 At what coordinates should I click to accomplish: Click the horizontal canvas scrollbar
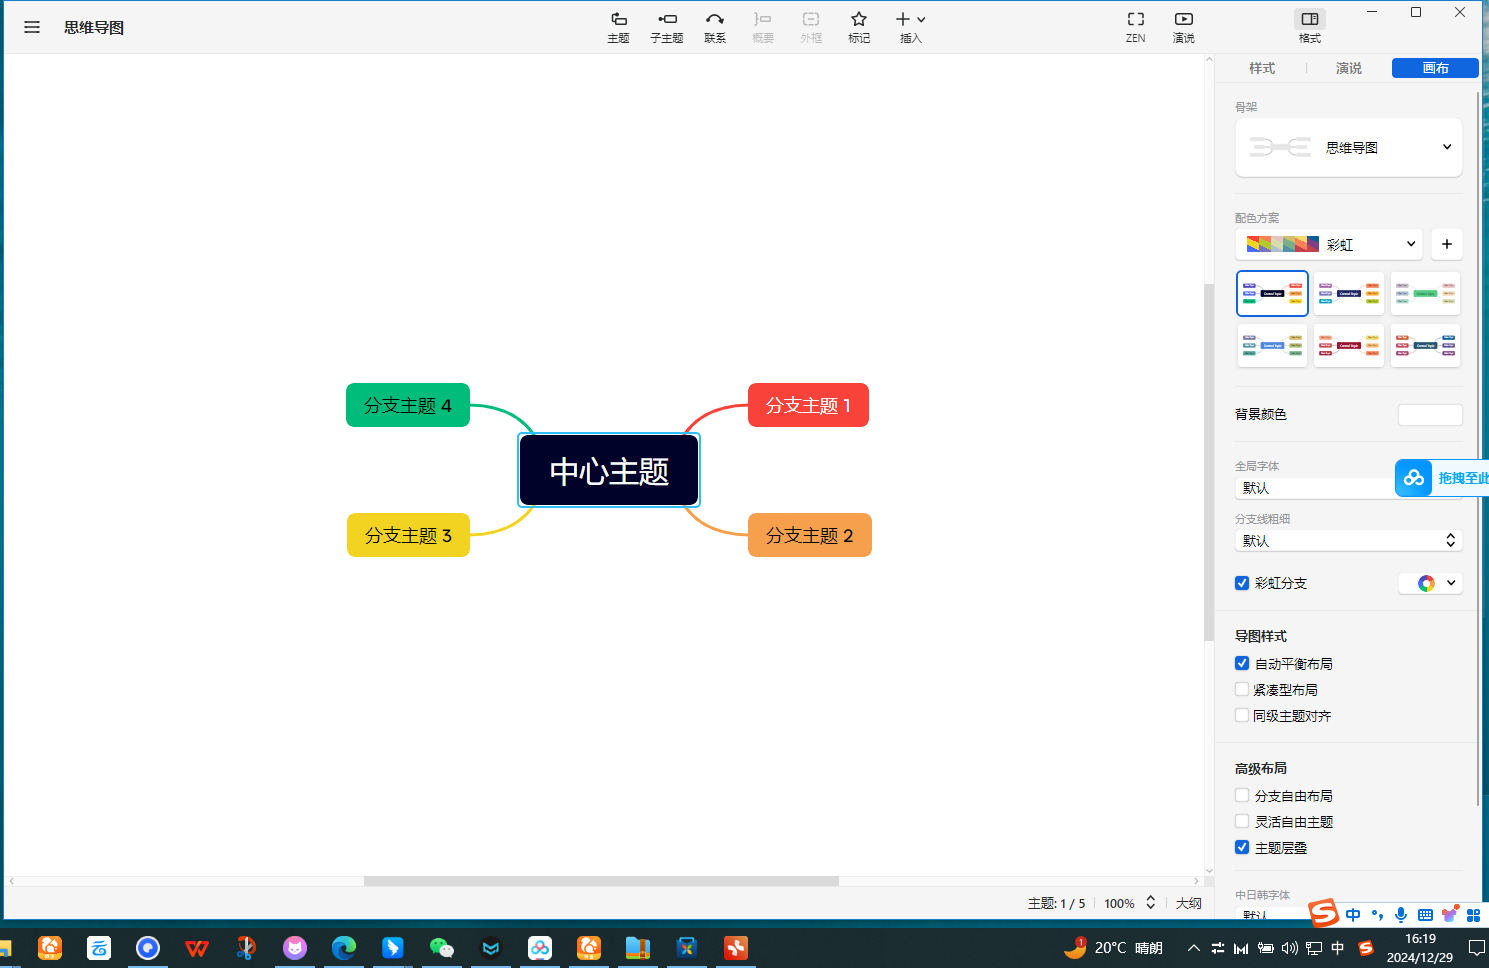pyautogui.click(x=601, y=881)
